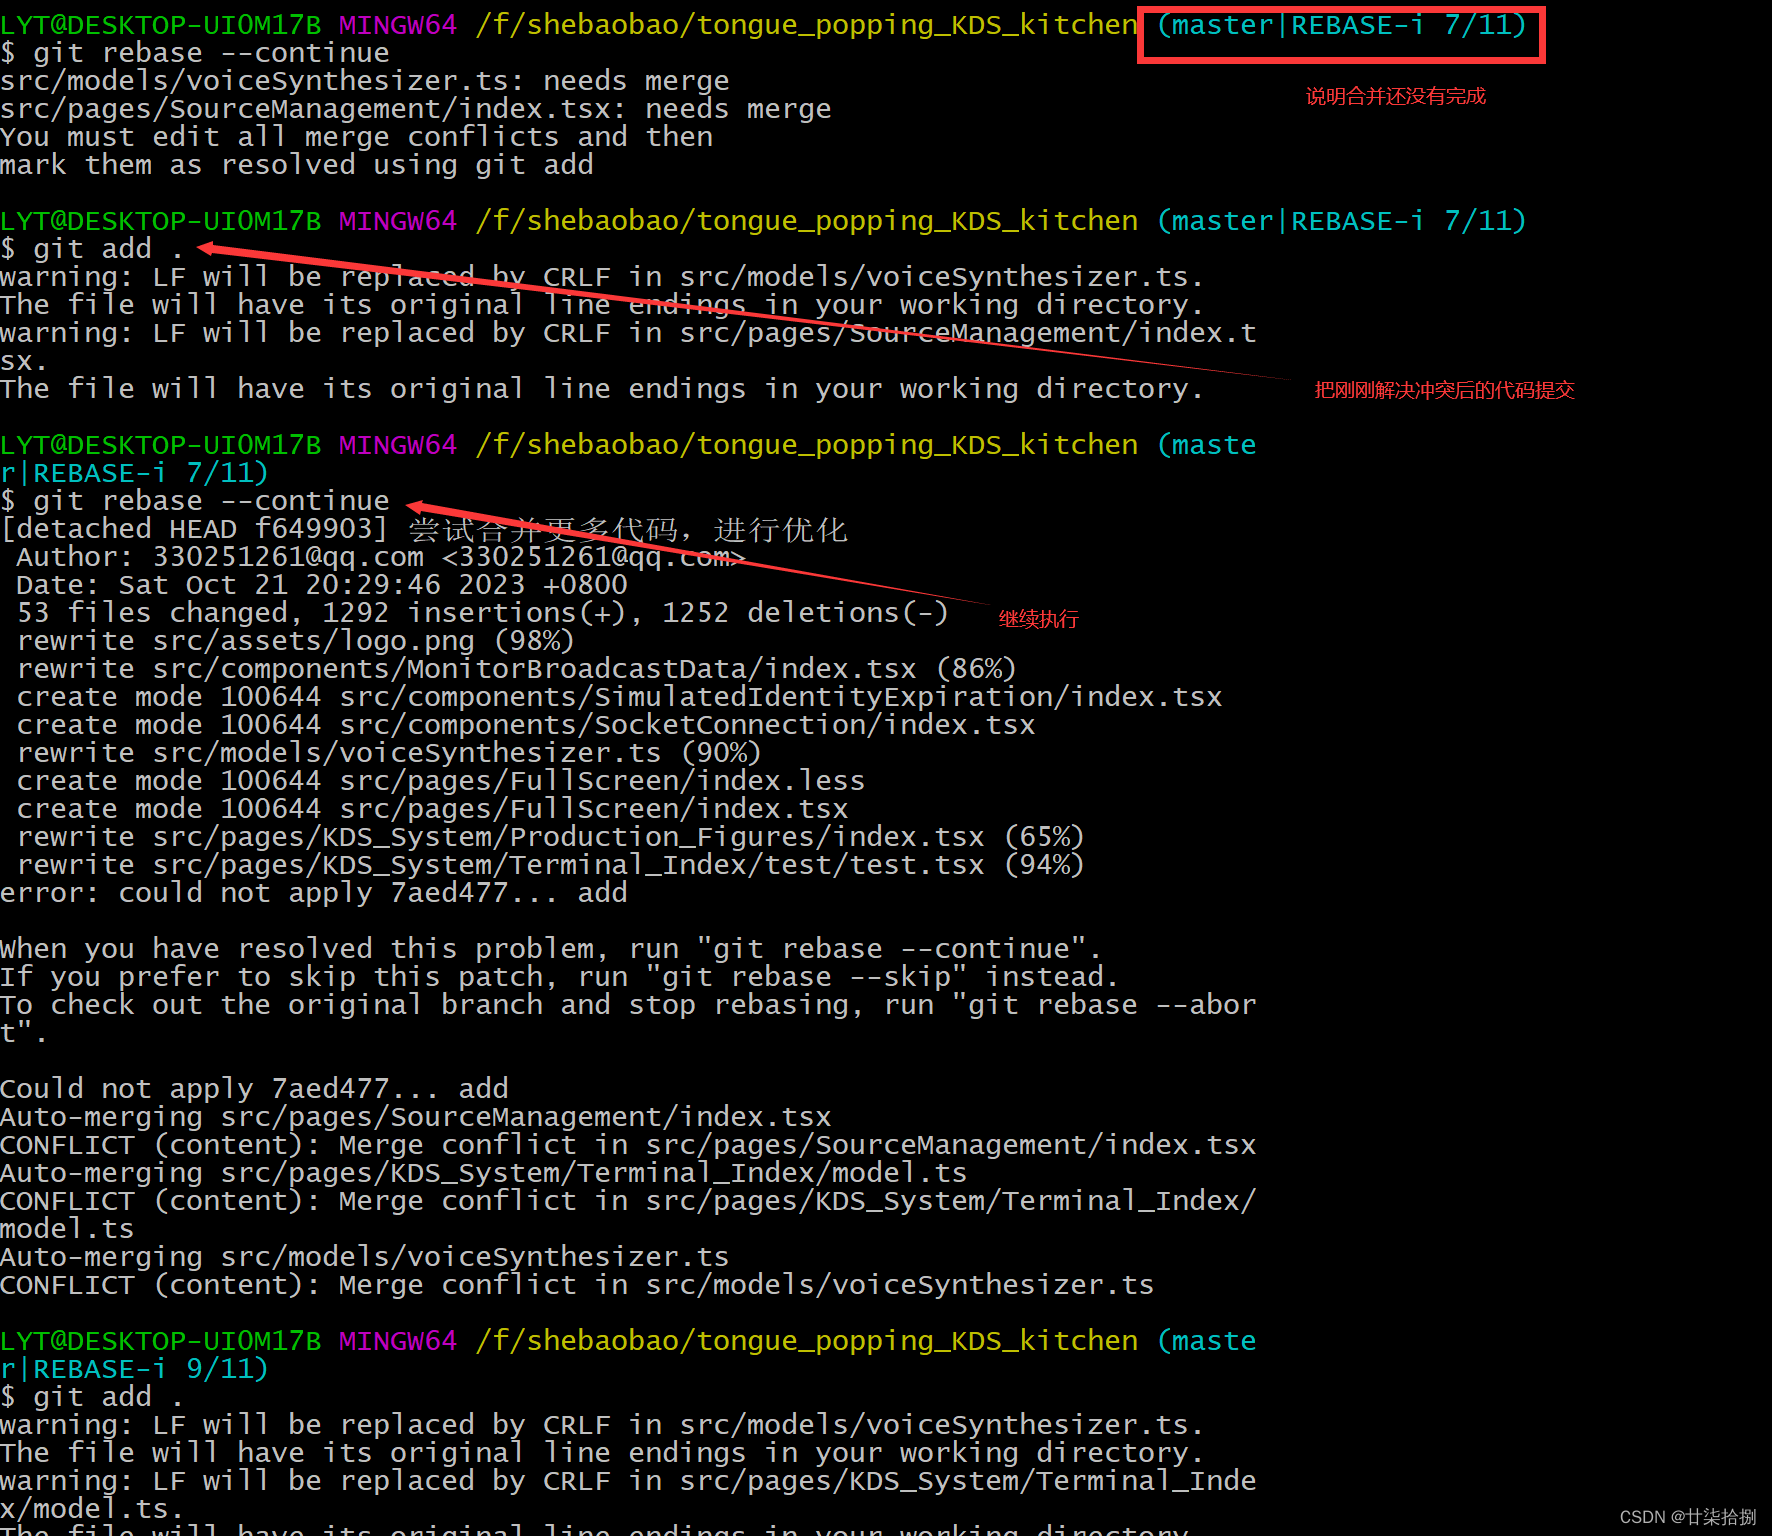Click the rewrite line for 'Production_Figures/index.tsx (65%)'

point(551,837)
